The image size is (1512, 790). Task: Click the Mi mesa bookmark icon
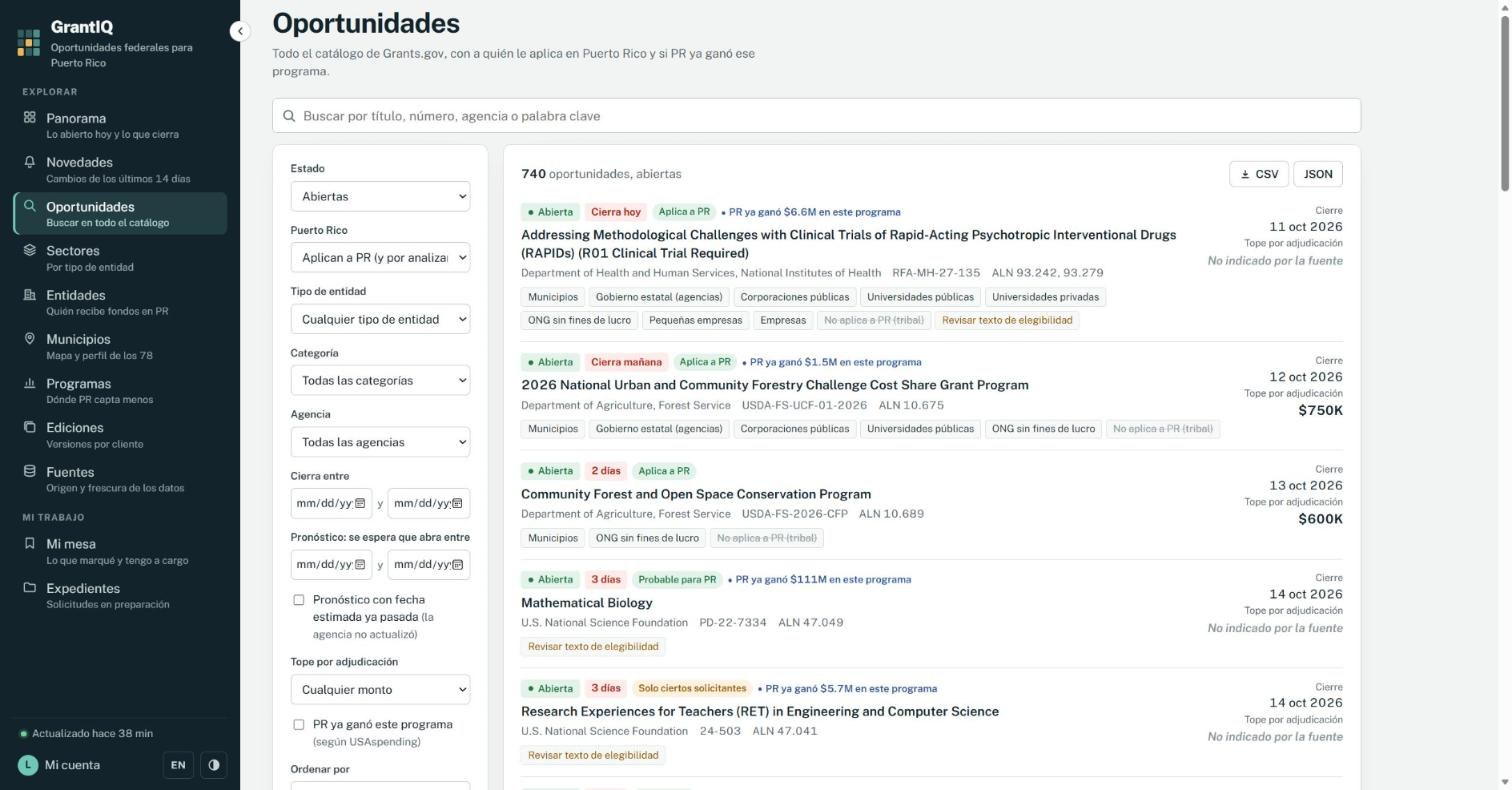point(30,543)
